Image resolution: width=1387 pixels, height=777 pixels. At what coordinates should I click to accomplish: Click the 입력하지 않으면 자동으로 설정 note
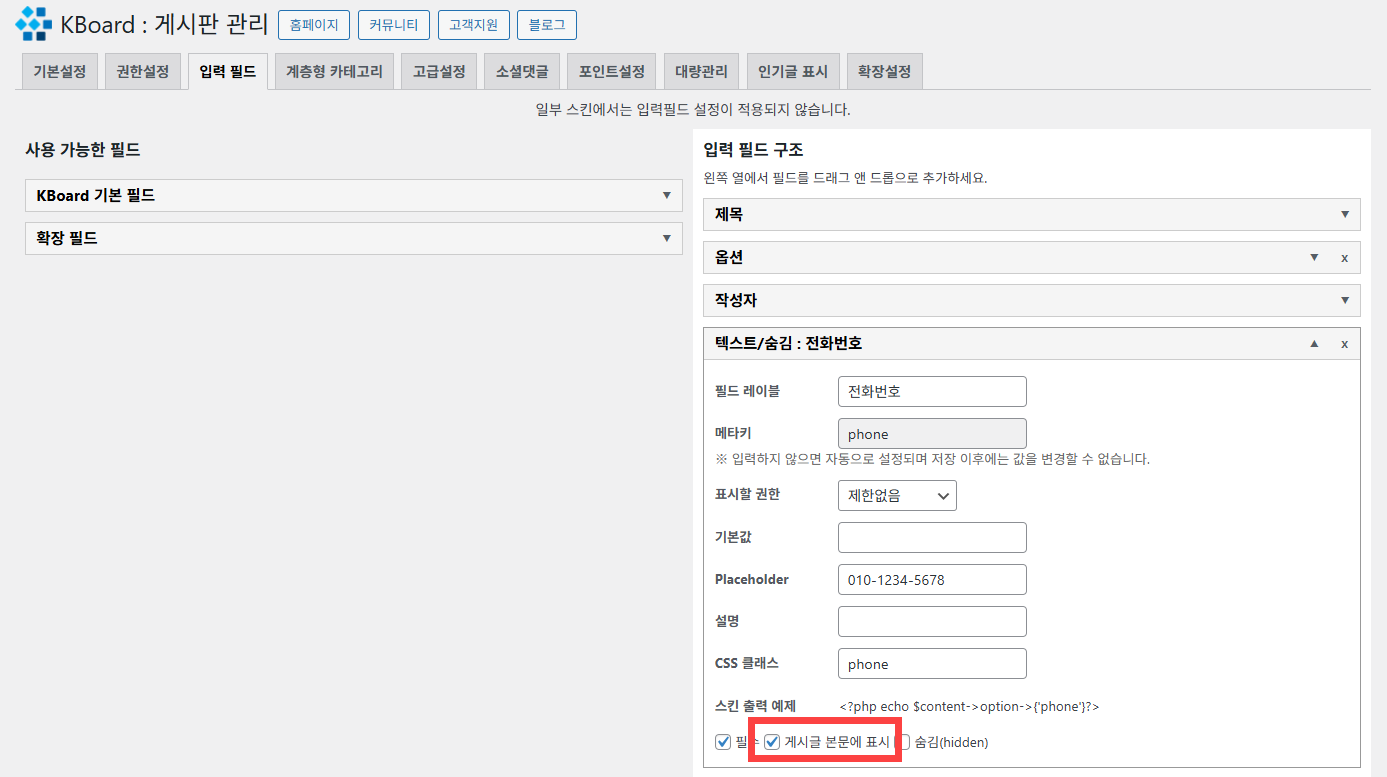tap(932, 459)
